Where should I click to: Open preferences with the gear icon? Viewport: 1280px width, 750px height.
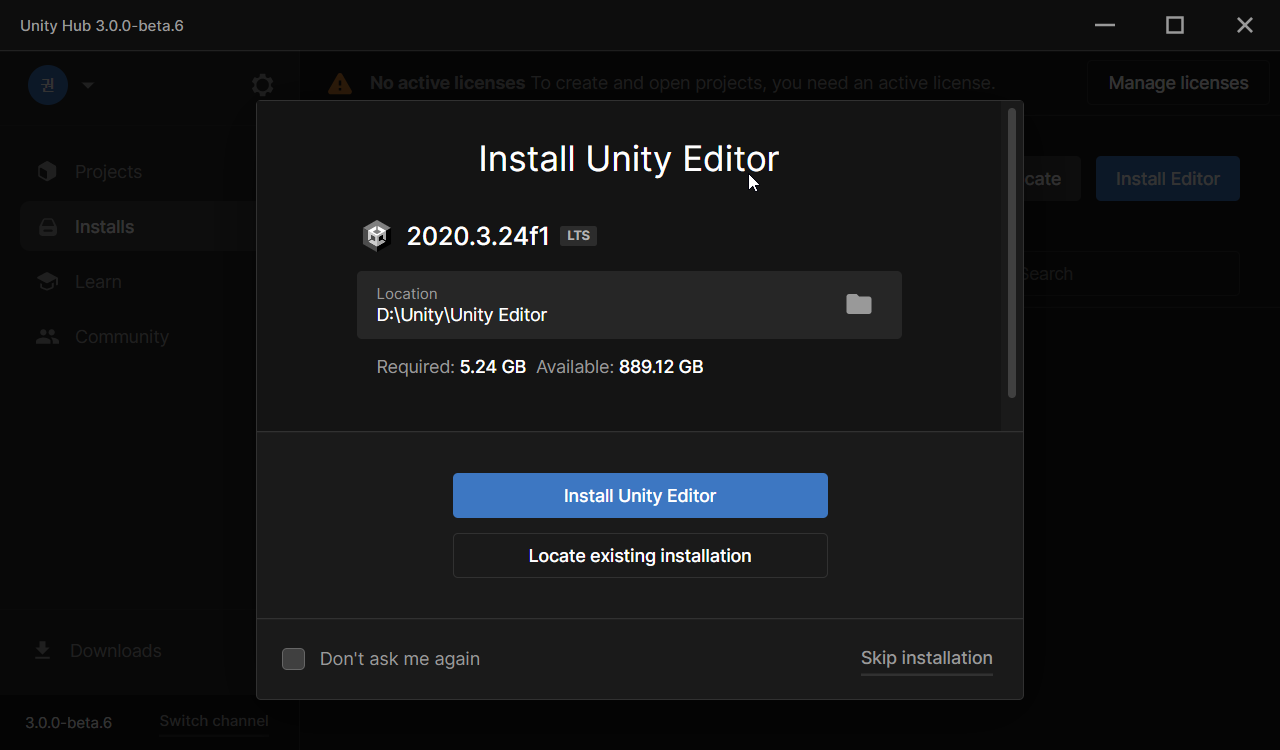point(262,85)
